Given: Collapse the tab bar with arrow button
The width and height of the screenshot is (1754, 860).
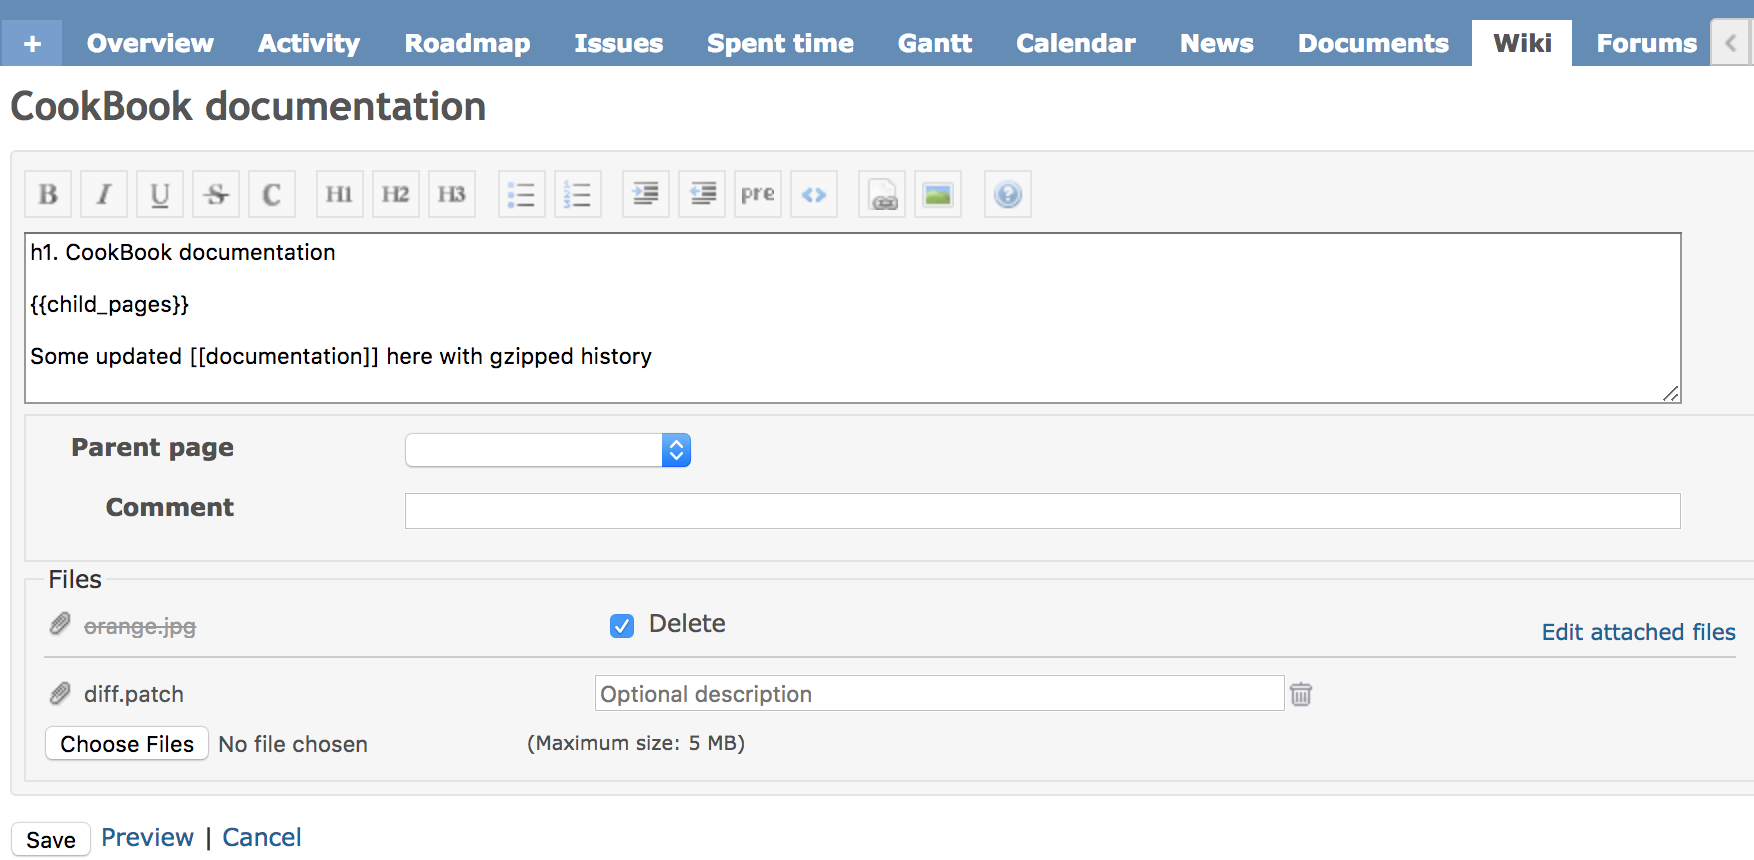Looking at the screenshot, I should (1731, 43).
